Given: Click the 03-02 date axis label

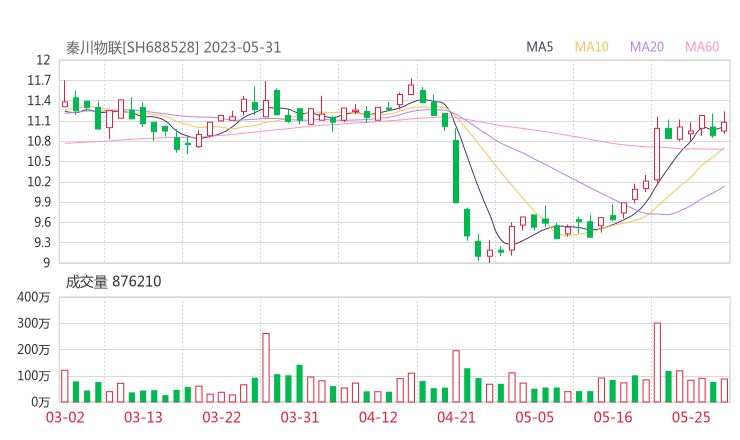Looking at the screenshot, I should [x=65, y=417].
